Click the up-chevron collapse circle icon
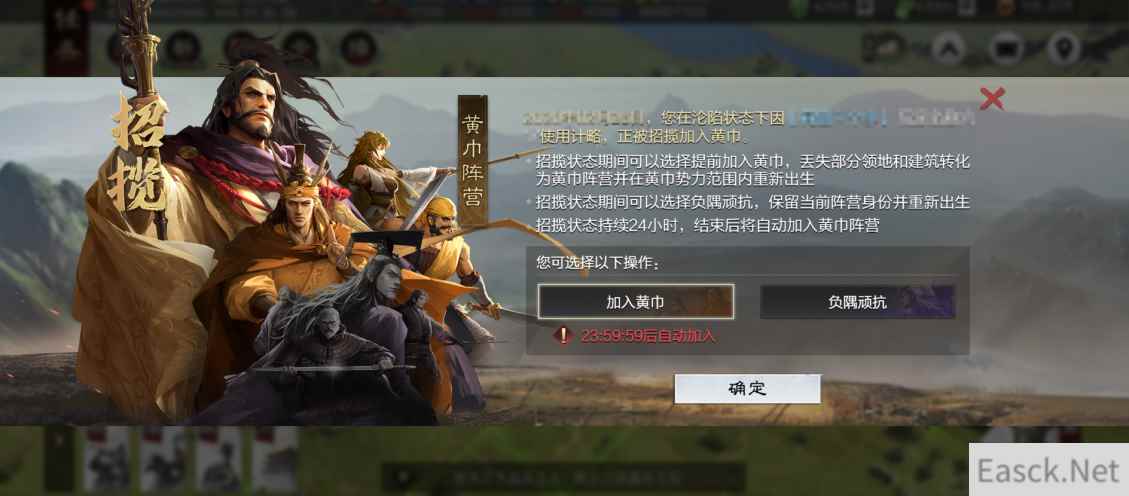 click(948, 49)
